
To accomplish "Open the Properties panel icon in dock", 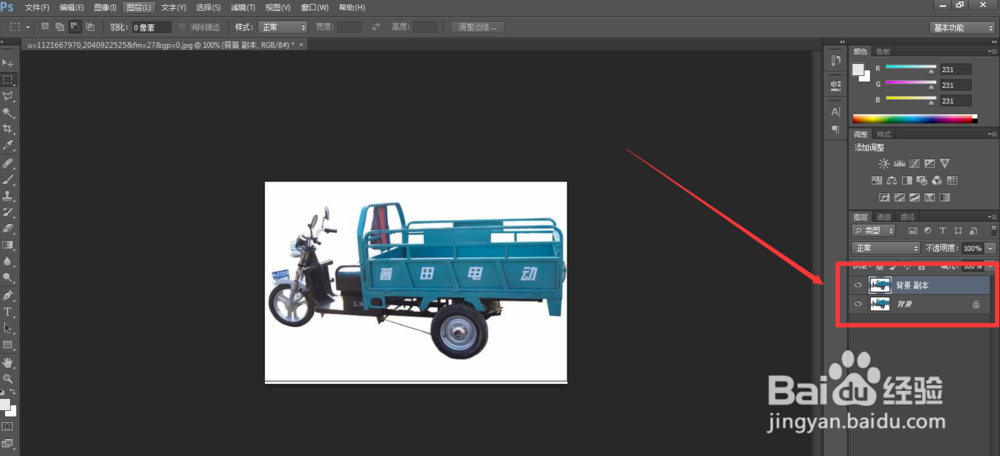I will [835, 85].
